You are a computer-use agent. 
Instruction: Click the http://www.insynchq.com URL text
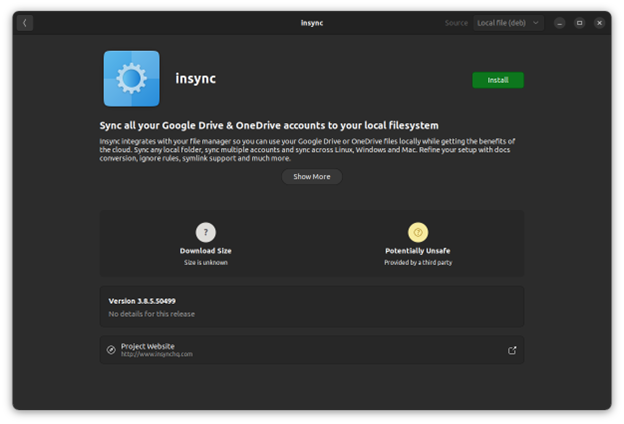(157, 354)
